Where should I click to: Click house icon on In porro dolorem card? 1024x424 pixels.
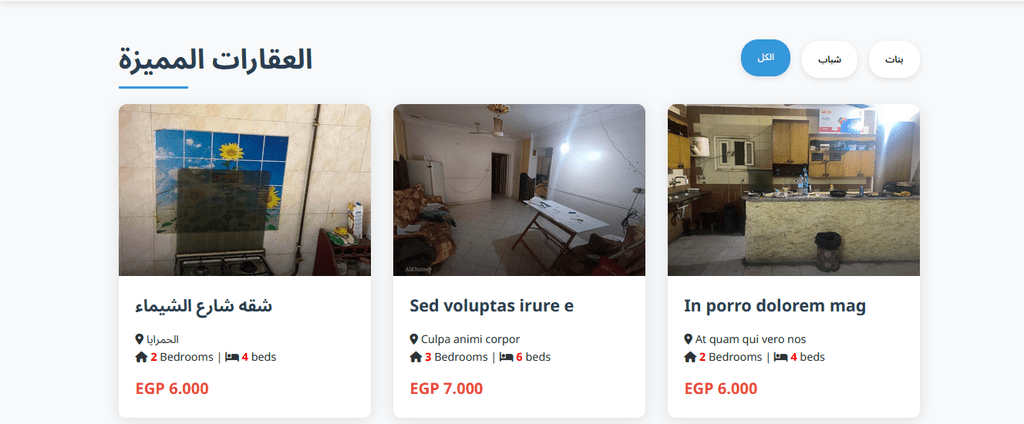pos(690,357)
